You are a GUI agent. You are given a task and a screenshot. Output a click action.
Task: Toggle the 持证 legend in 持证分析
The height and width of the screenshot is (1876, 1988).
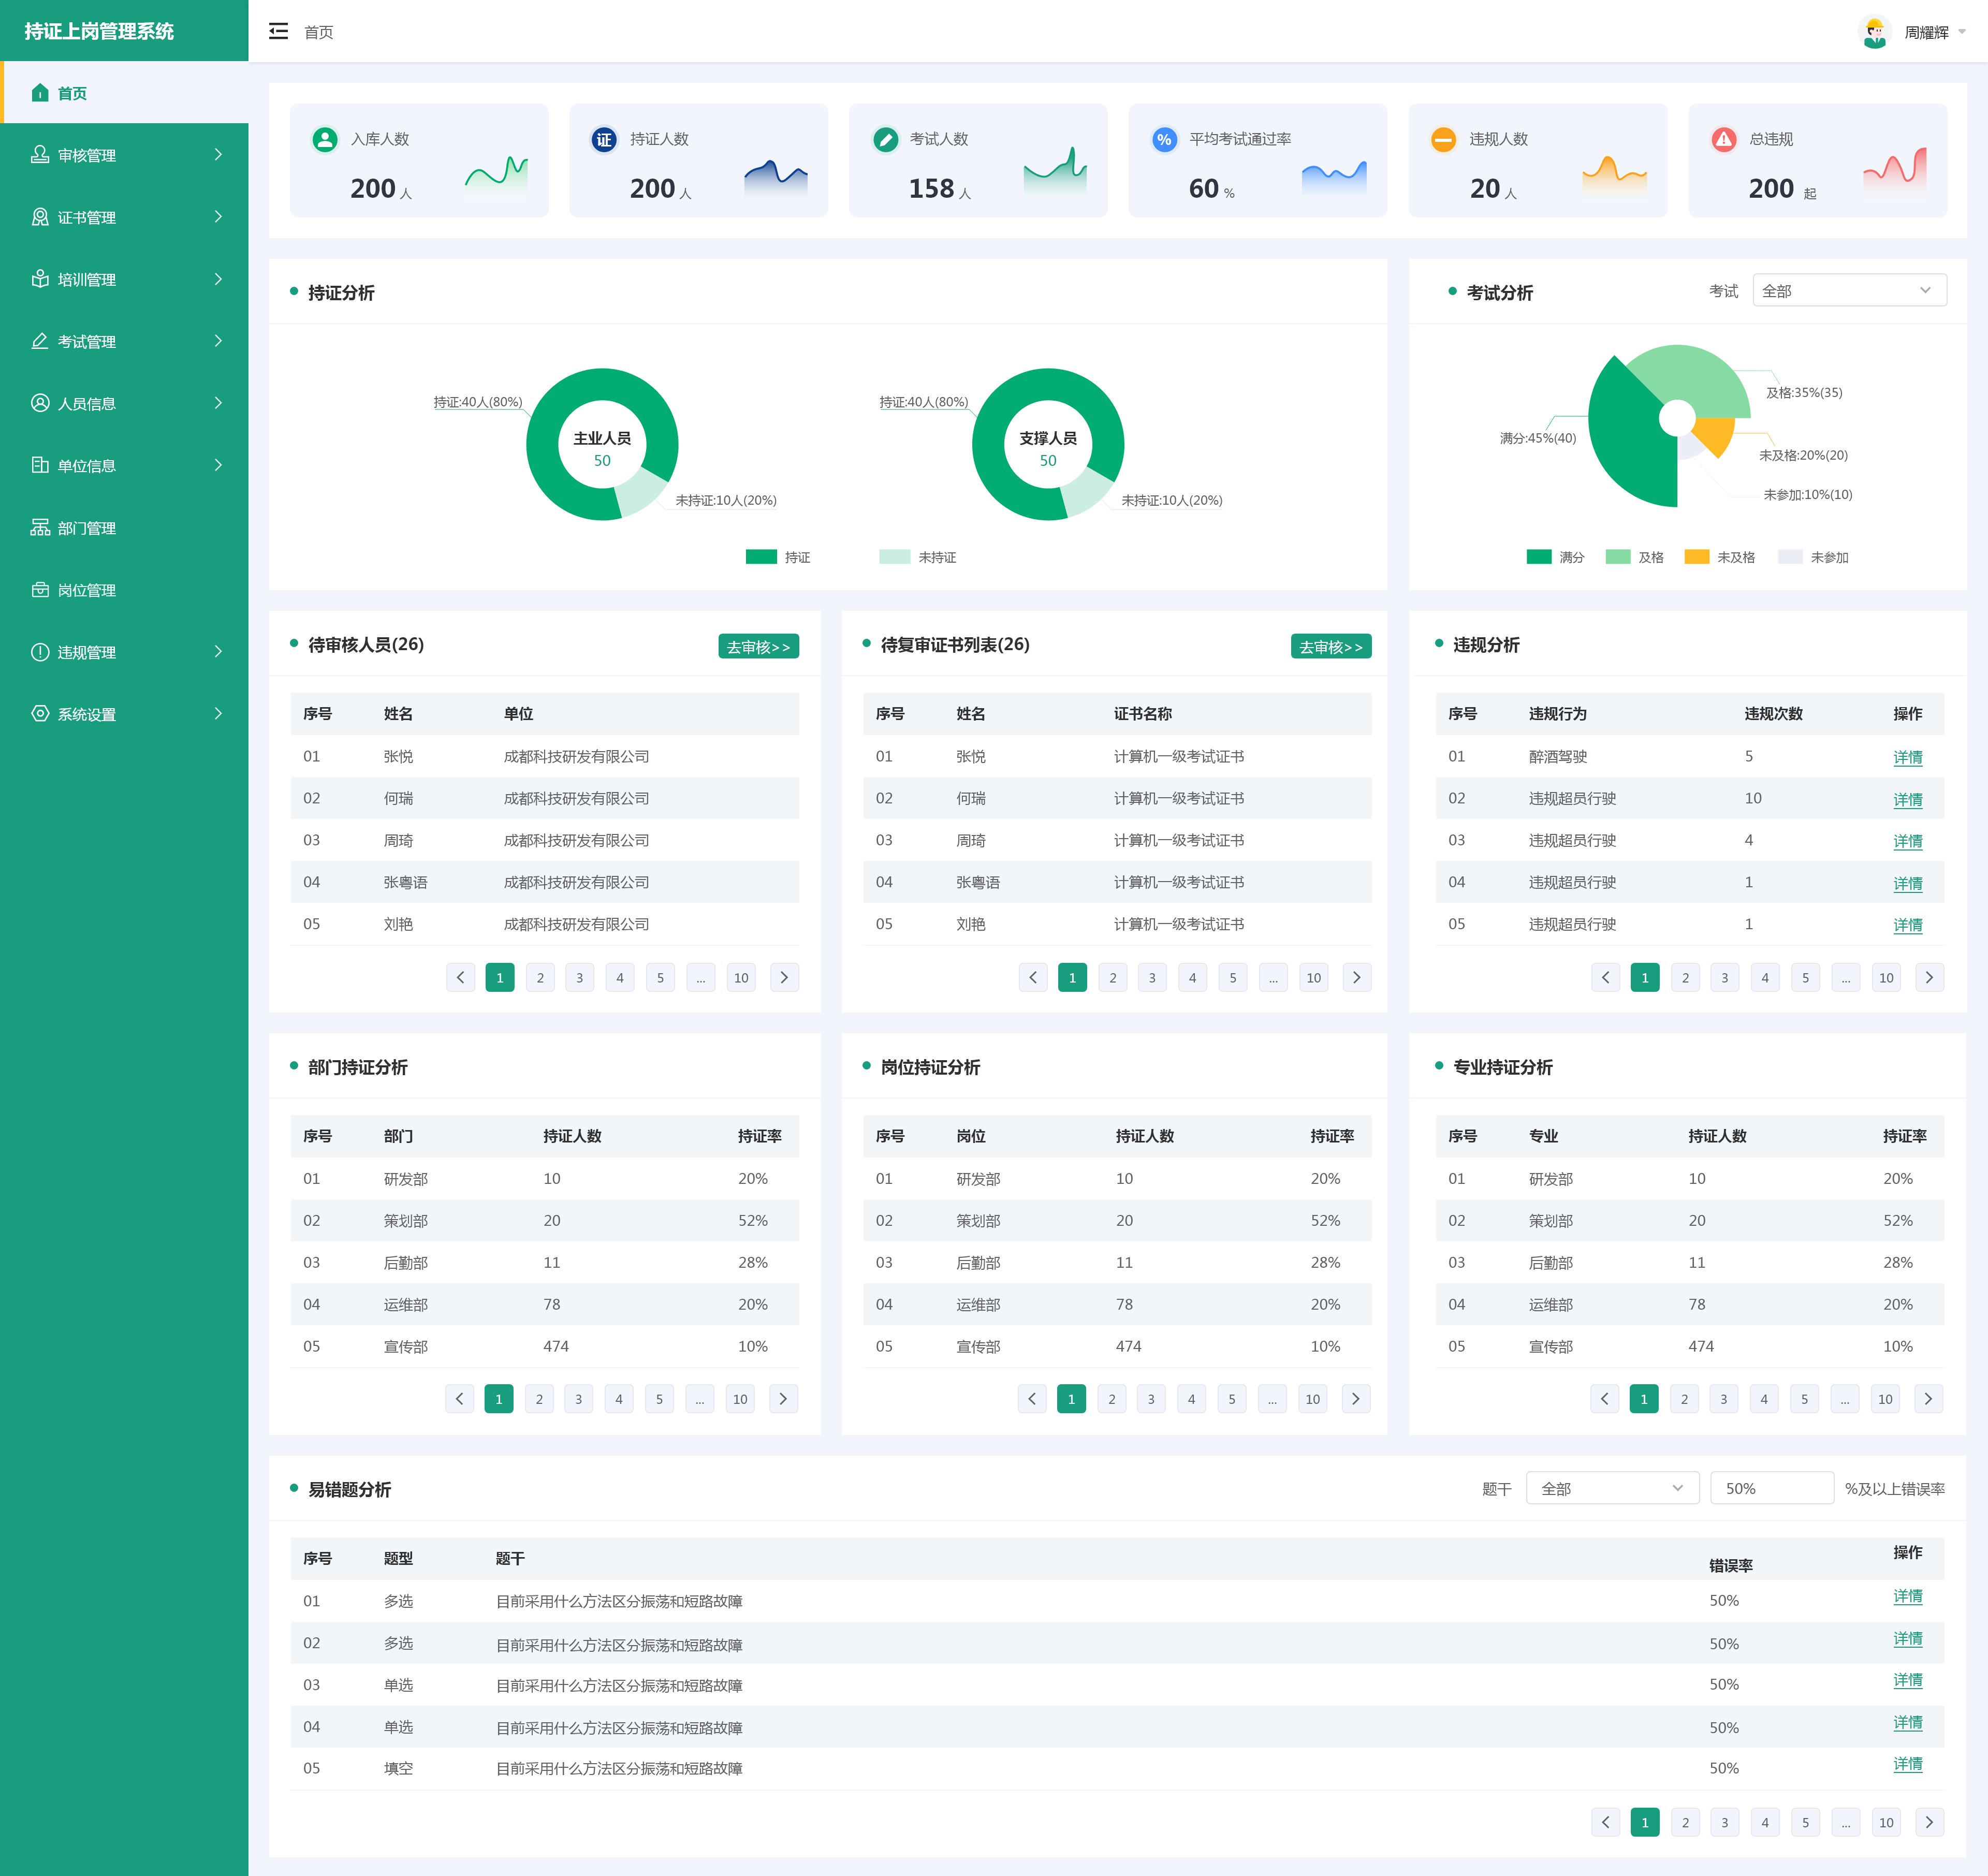(778, 557)
